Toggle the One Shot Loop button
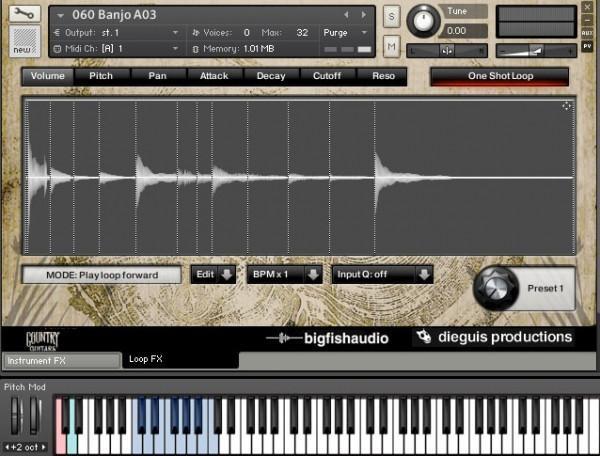Image resolution: width=600 pixels, height=456 pixels. [x=499, y=76]
